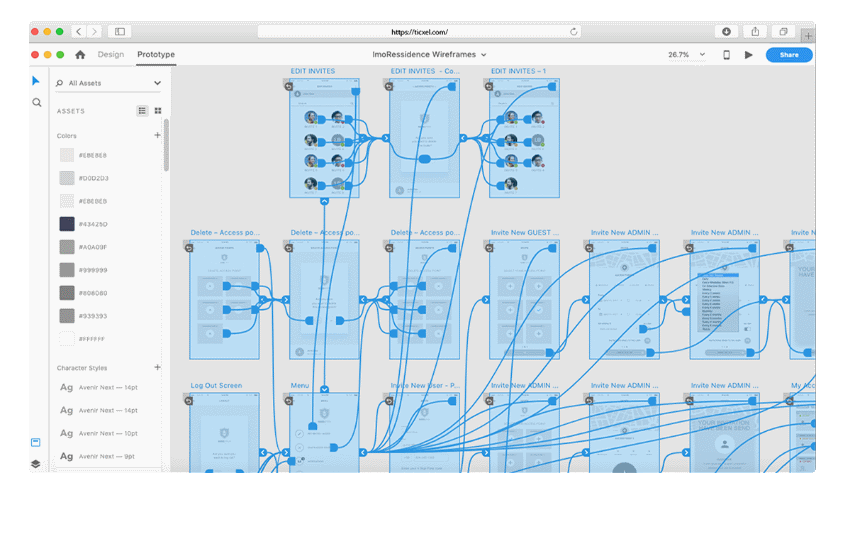Viewport: 858px width, 535px height.
Task: Select the Menu artboard title
Action: click(x=299, y=386)
